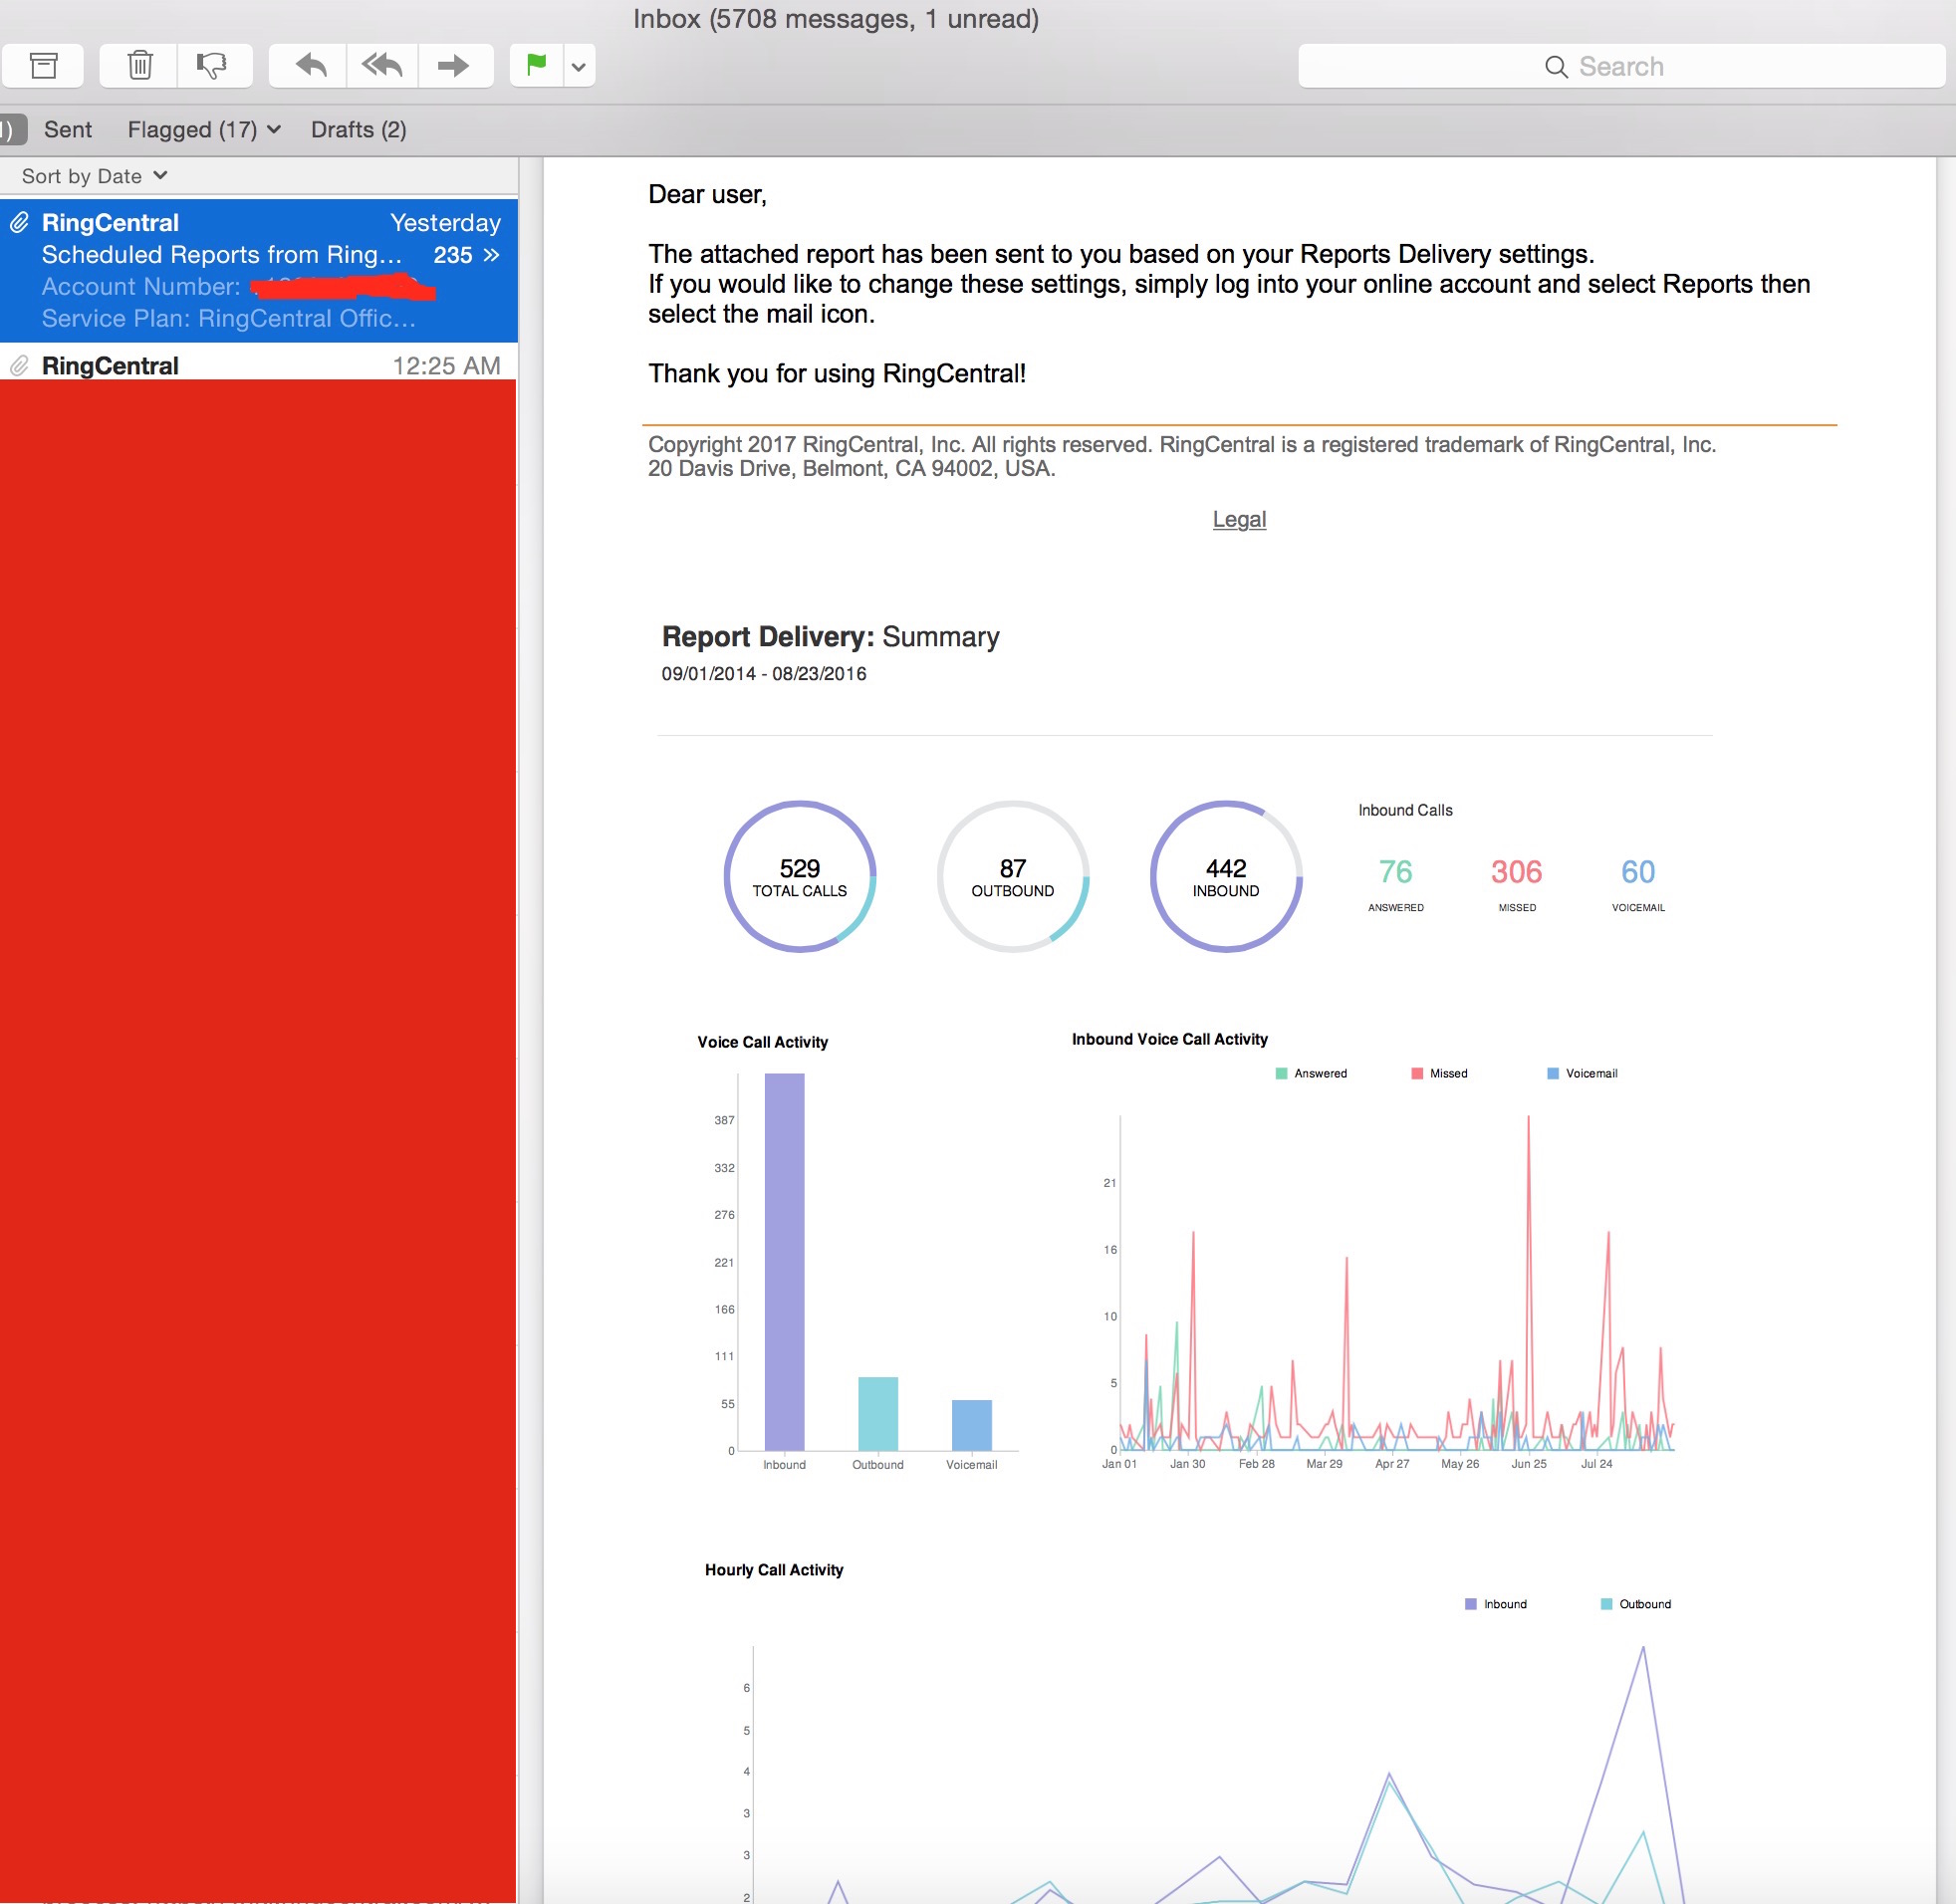Click the archive/move icon in toolbar
The width and height of the screenshot is (1956, 1904).
click(44, 67)
